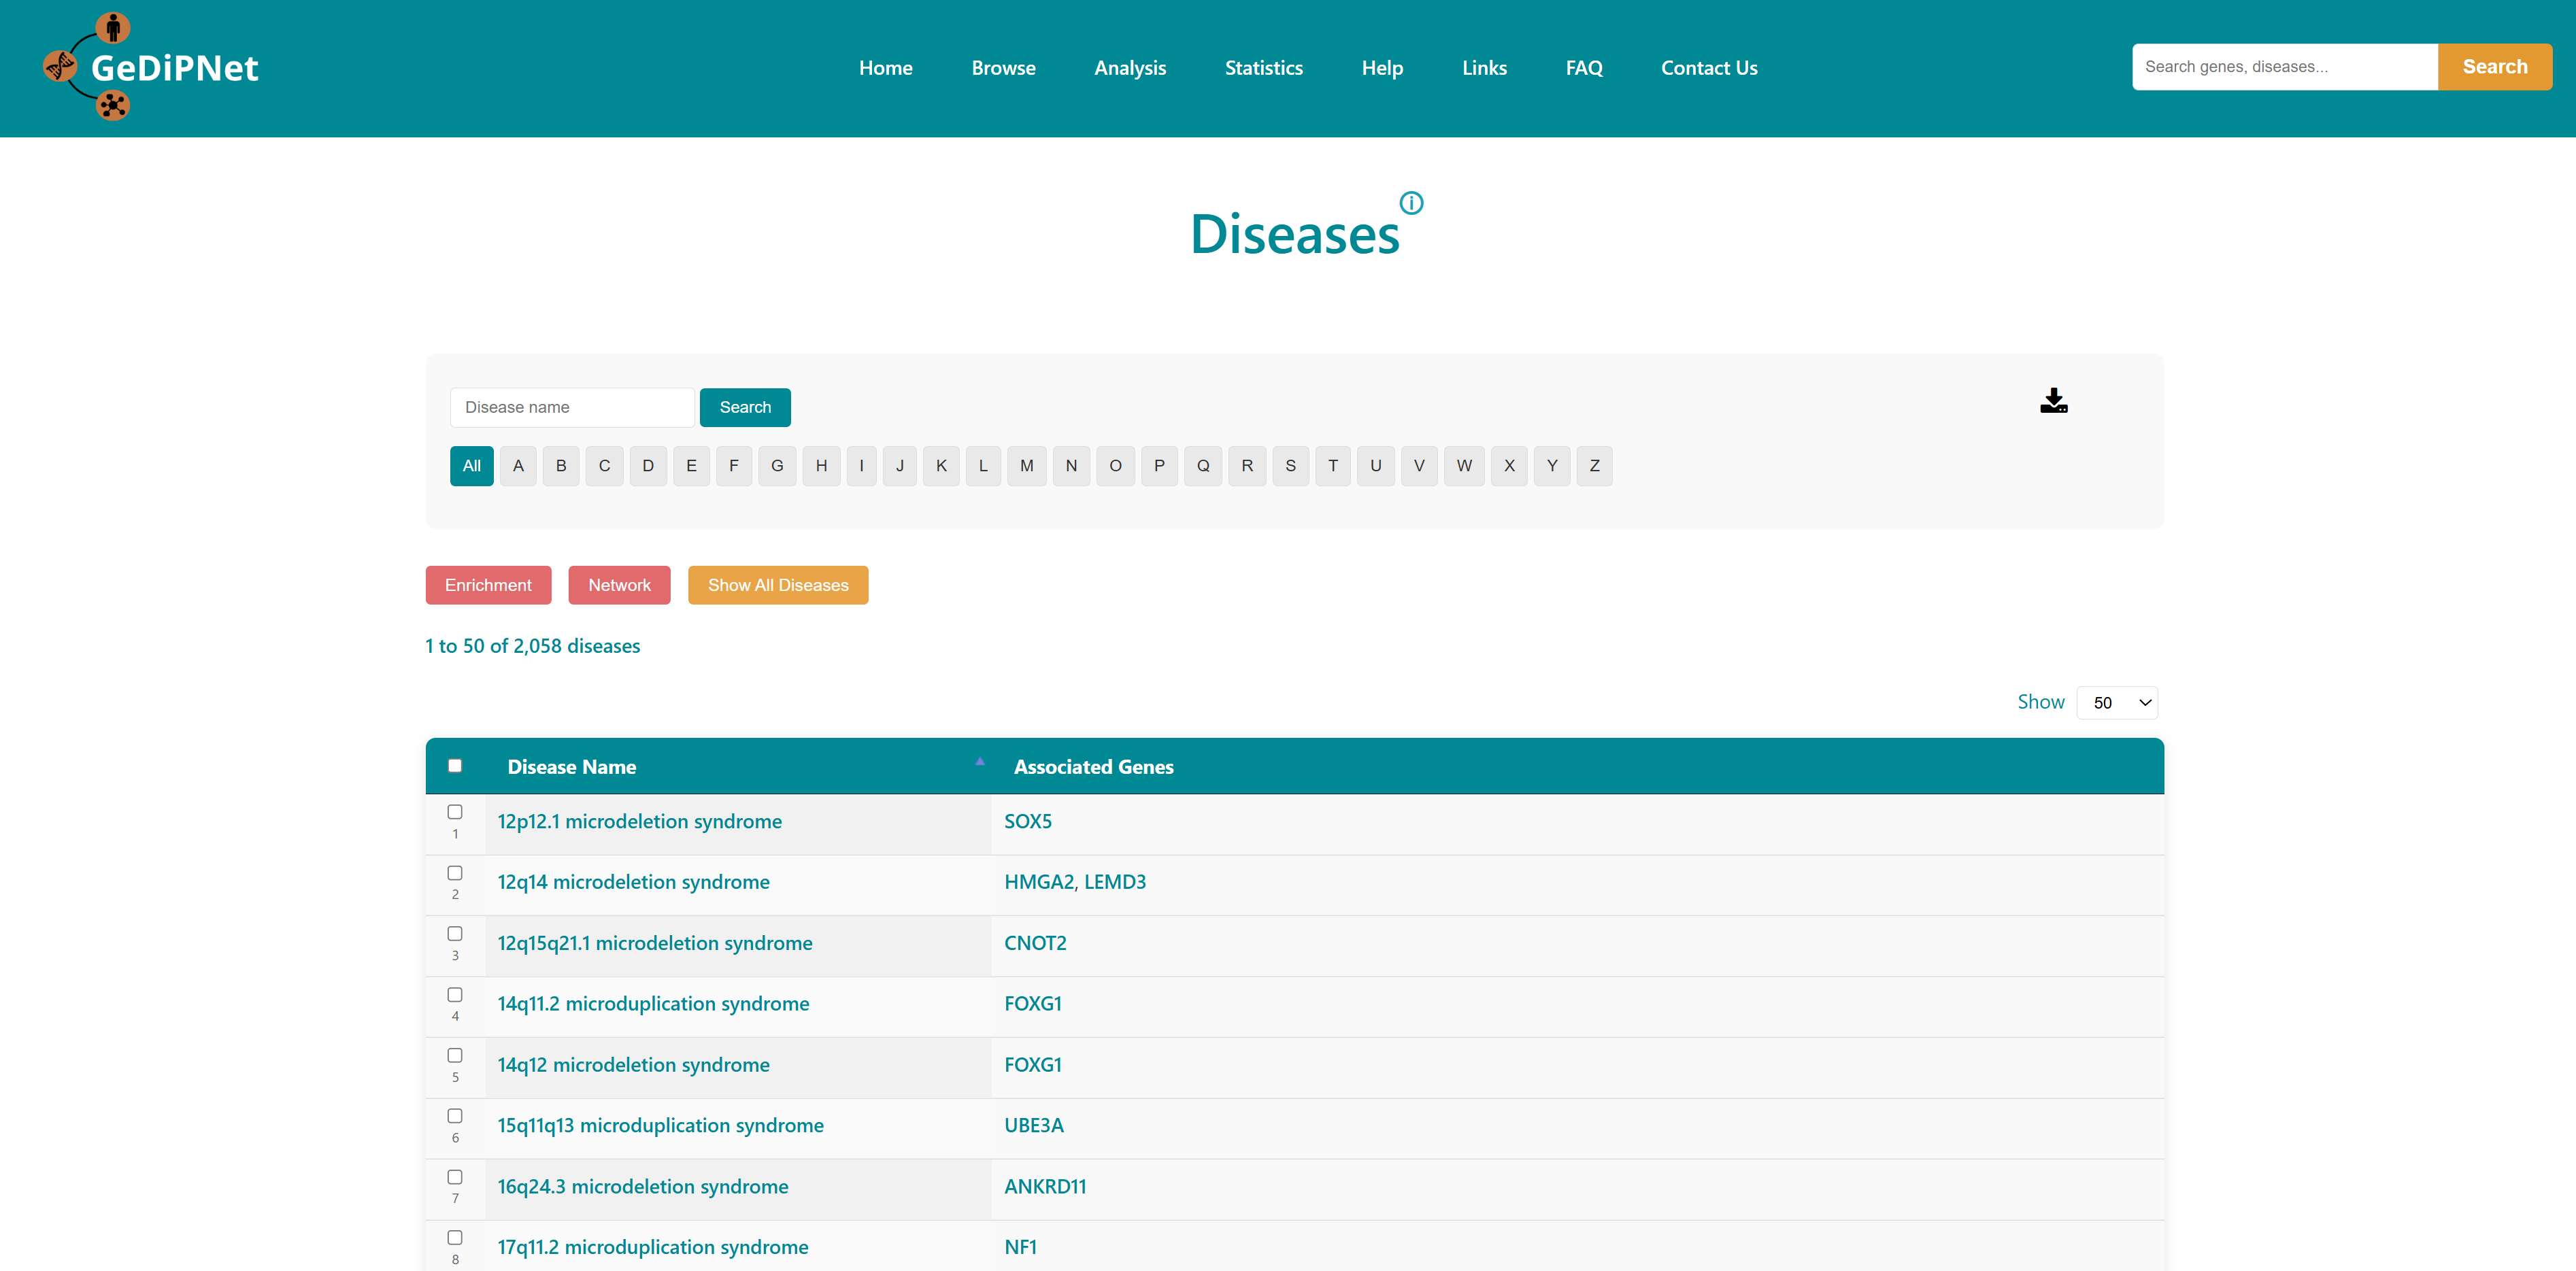Click the orange Search button in header
2576x1271 pixels.
pyautogui.click(x=2494, y=67)
